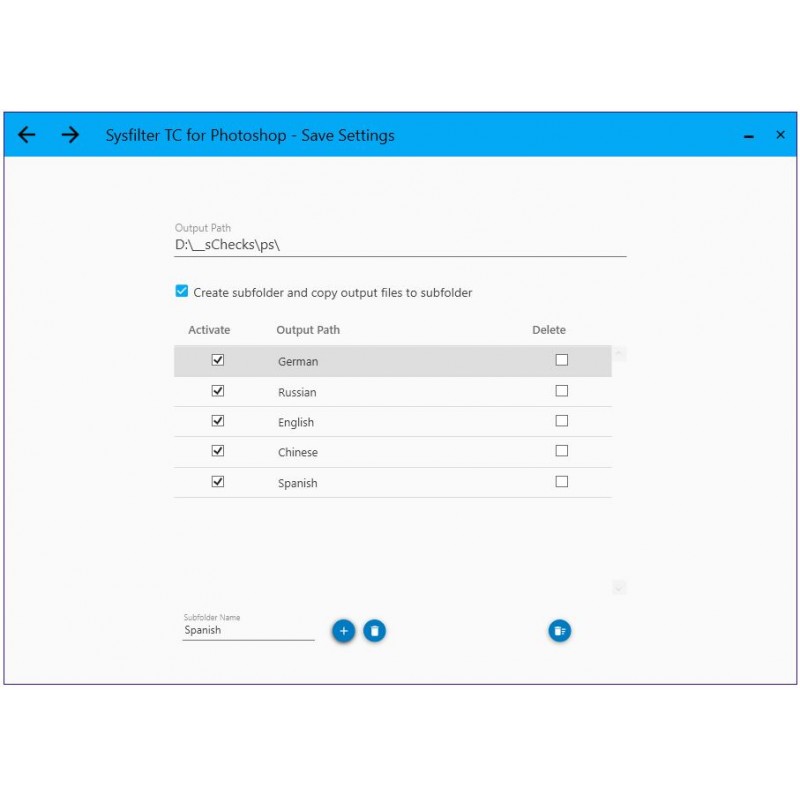The image size is (800, 800).
Task: Check Delete box for Chinese
Action: [x=562, y=451]
